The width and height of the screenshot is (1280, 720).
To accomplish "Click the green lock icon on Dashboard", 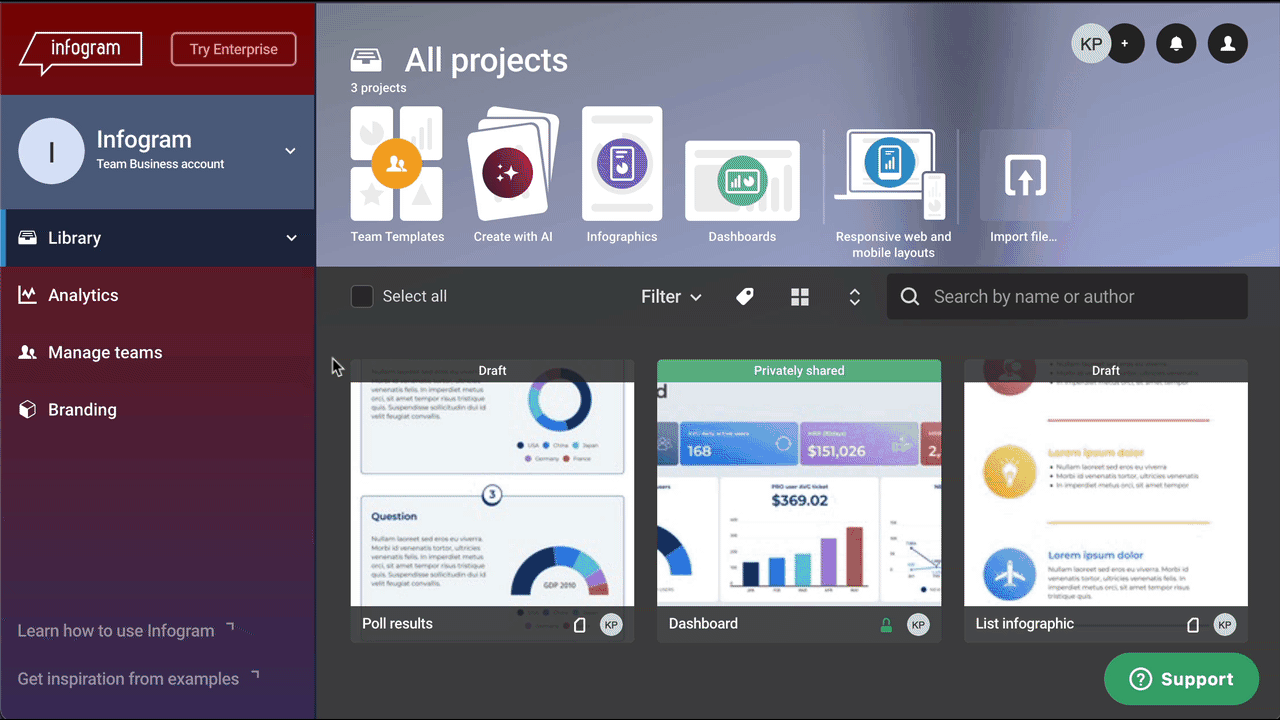I will point(886,625).
